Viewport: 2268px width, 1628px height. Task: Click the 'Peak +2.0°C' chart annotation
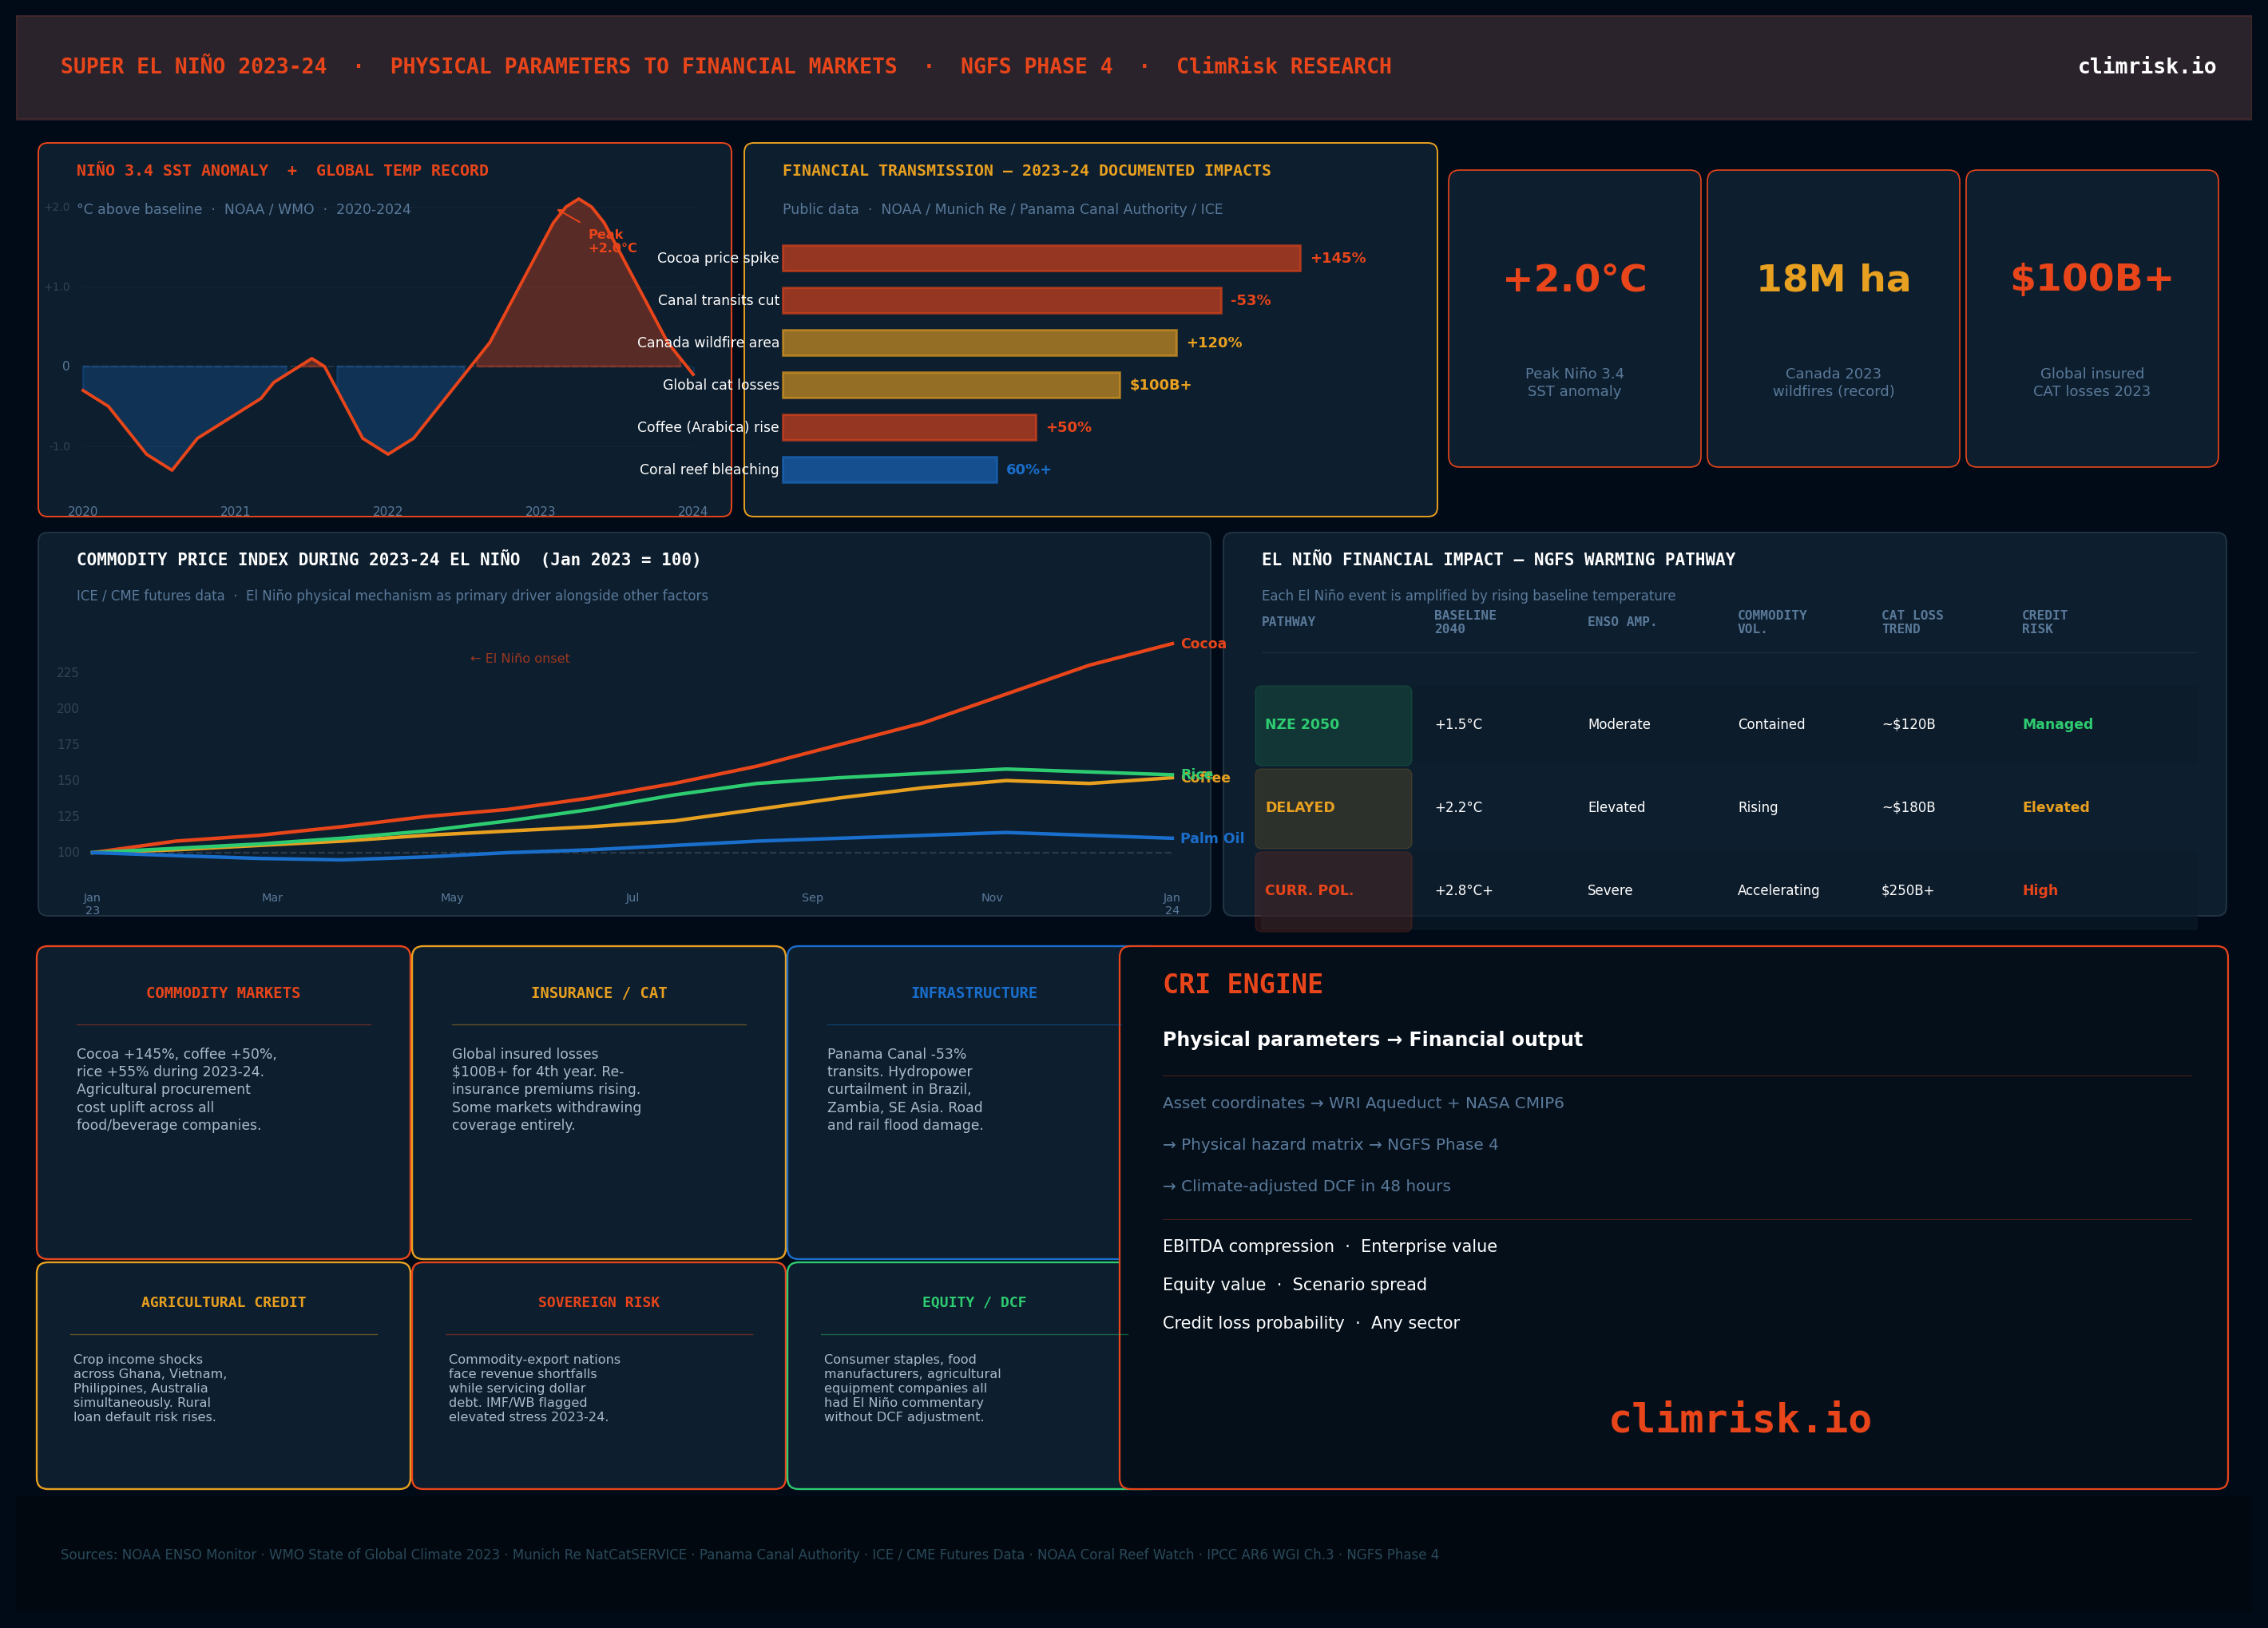tap(611, 241)
